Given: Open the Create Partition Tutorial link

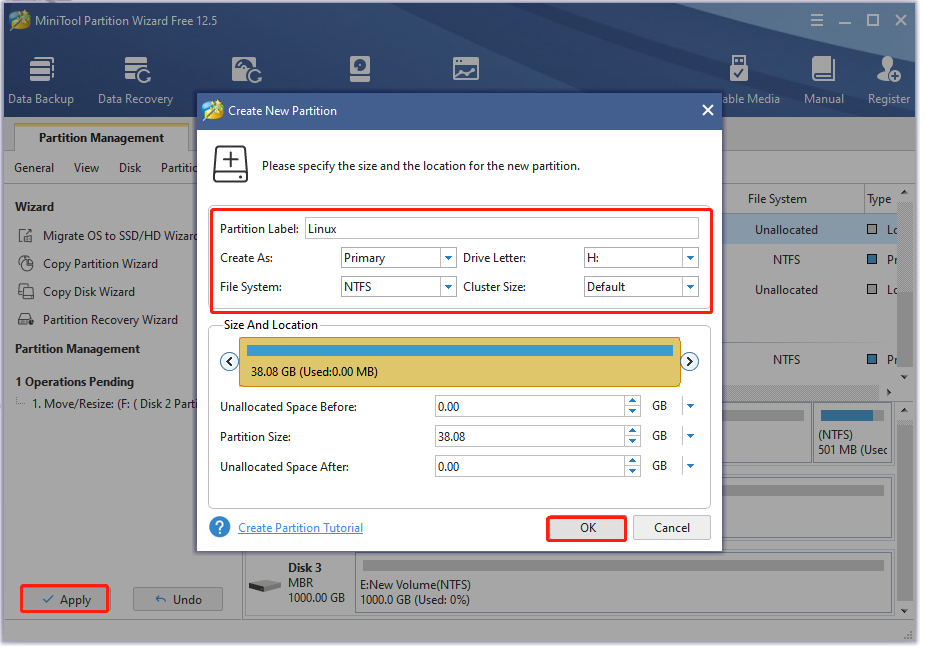Looking at the screenshot, I should coord(301,529).
